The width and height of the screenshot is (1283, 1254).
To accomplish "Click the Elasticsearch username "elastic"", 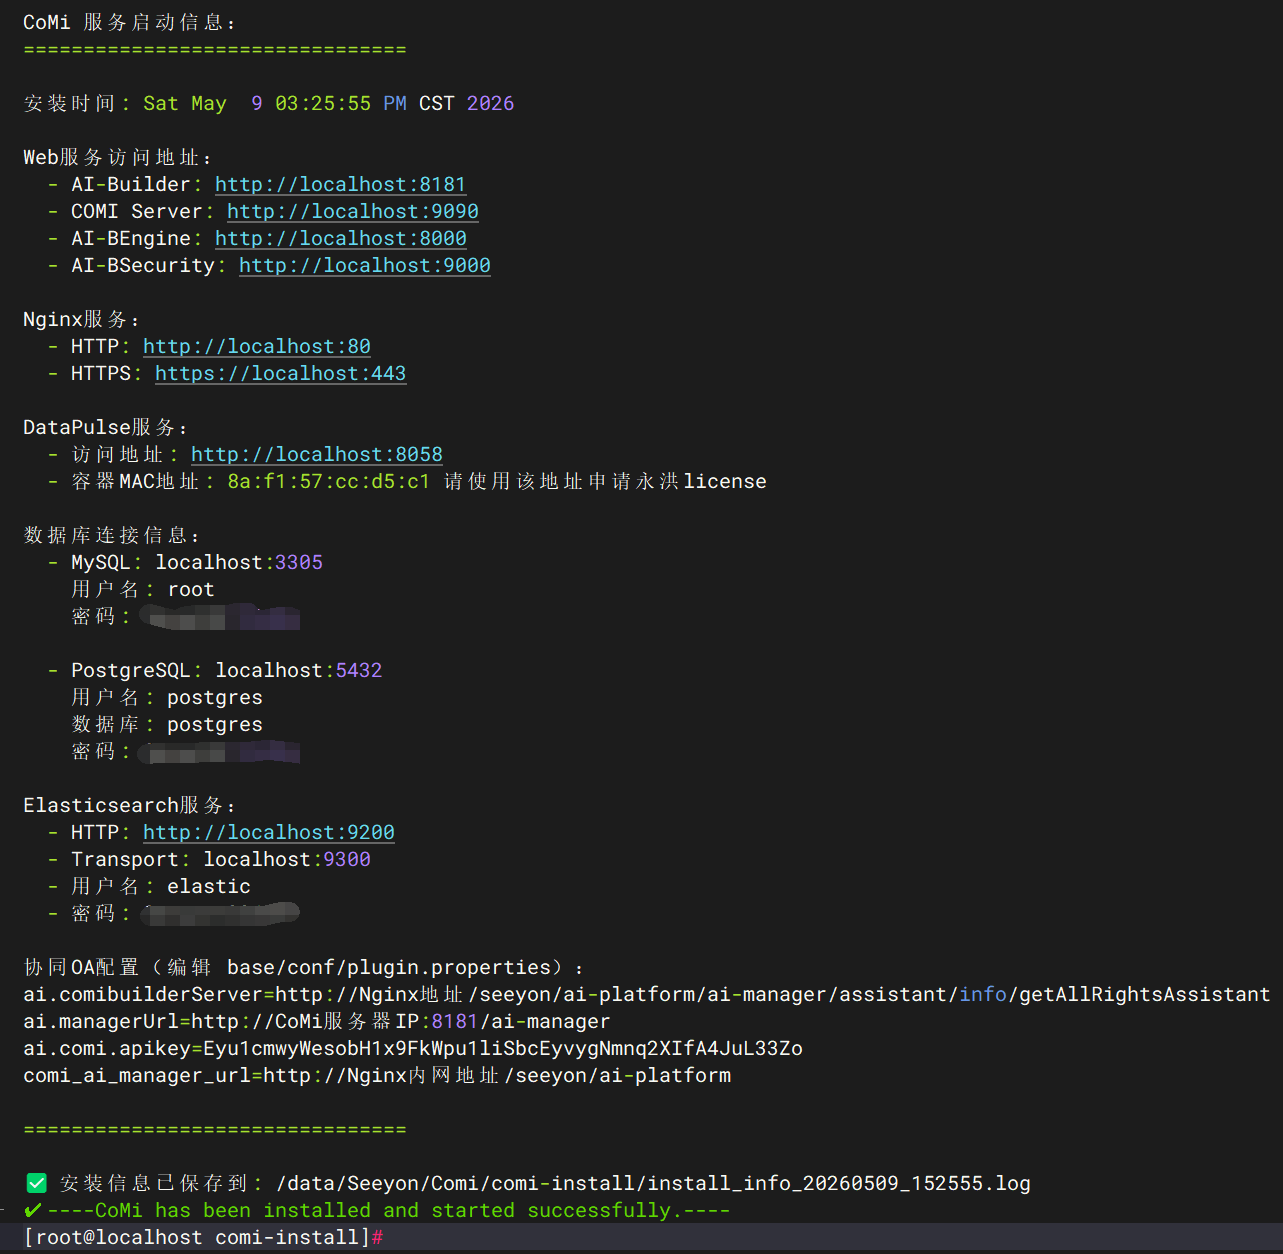I will [209, 886].
